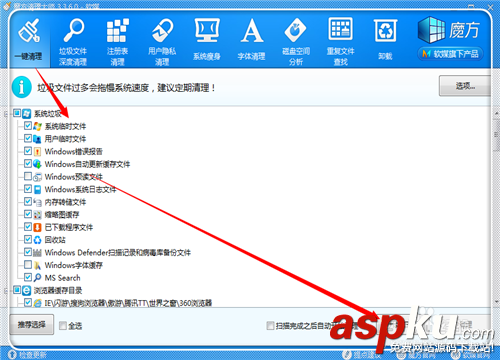Click the 已下载程序文件 orange download icon

37,227
